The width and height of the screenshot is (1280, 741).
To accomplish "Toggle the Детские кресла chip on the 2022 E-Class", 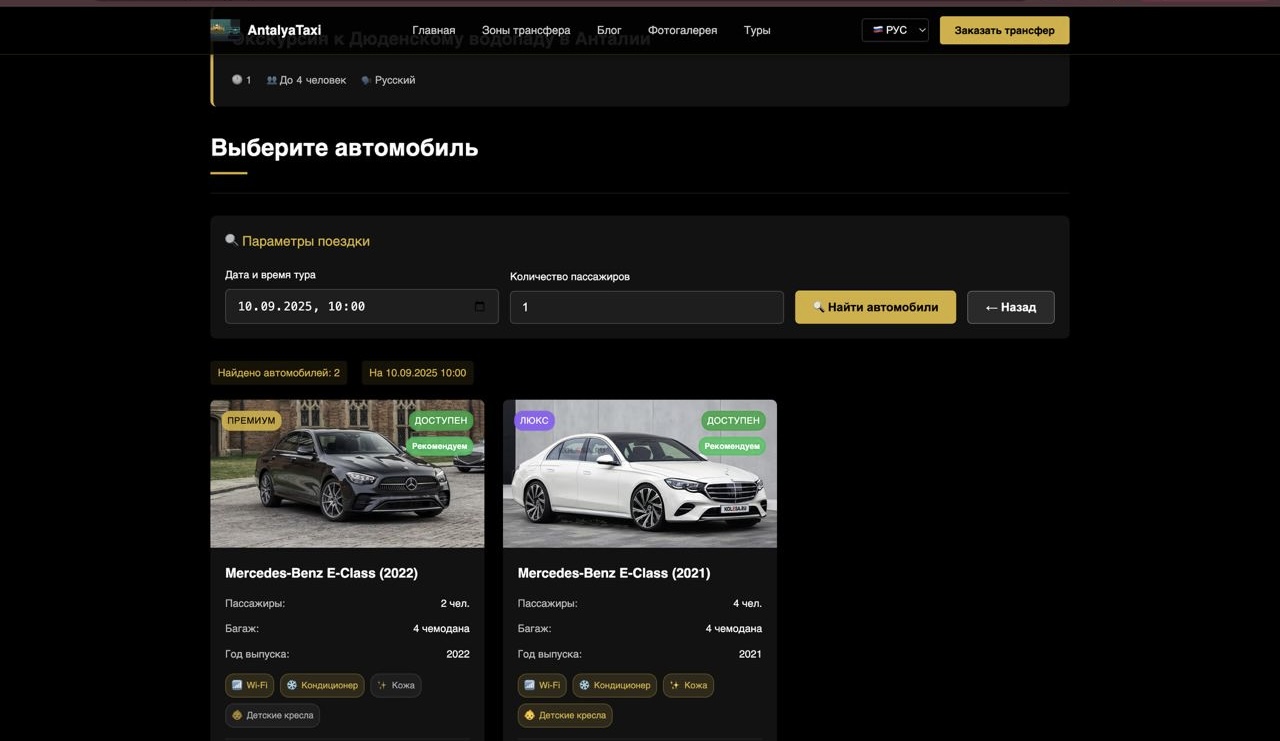I will 272,715.
